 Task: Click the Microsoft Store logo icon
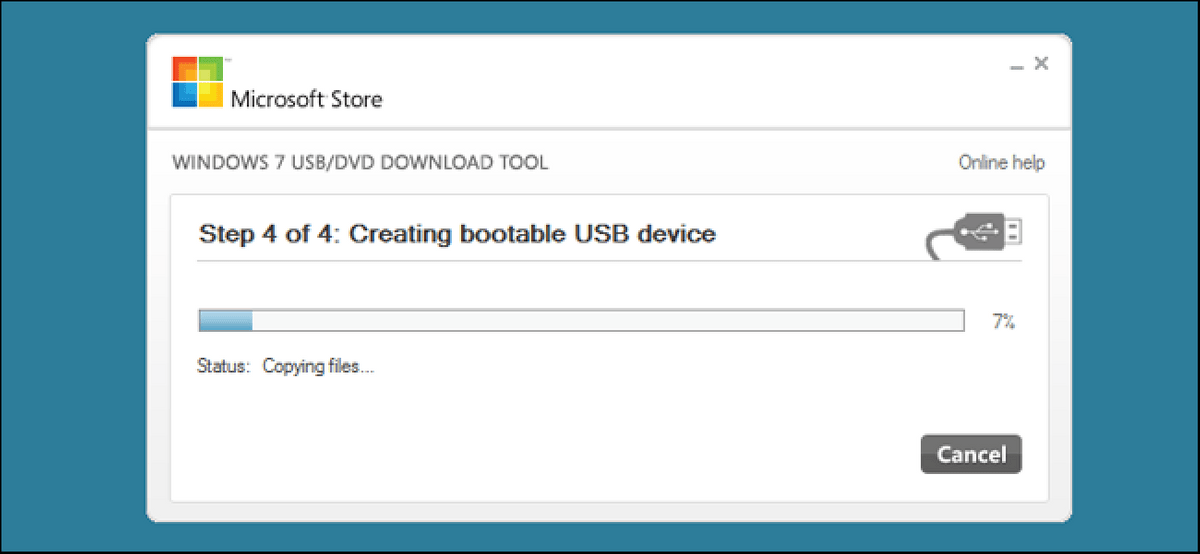tap(197, 82)
